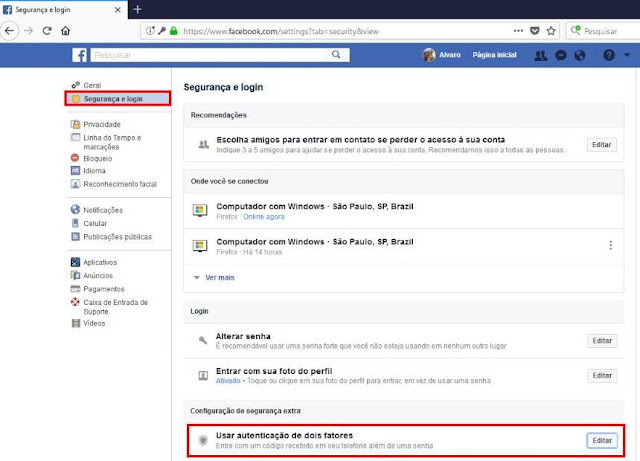Open Anúncios settings
Image resolution: width=640 pixels, height=461 pixels.
pyautogui.click(x=98, y=276)
